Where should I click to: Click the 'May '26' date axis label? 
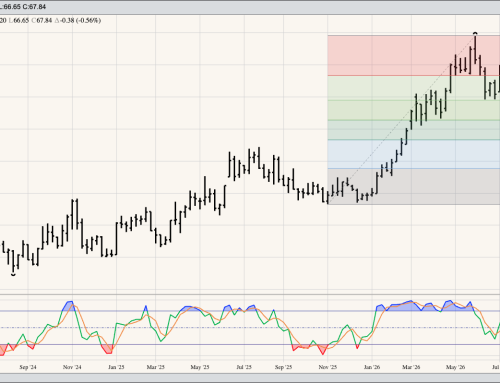pos(455,367)
